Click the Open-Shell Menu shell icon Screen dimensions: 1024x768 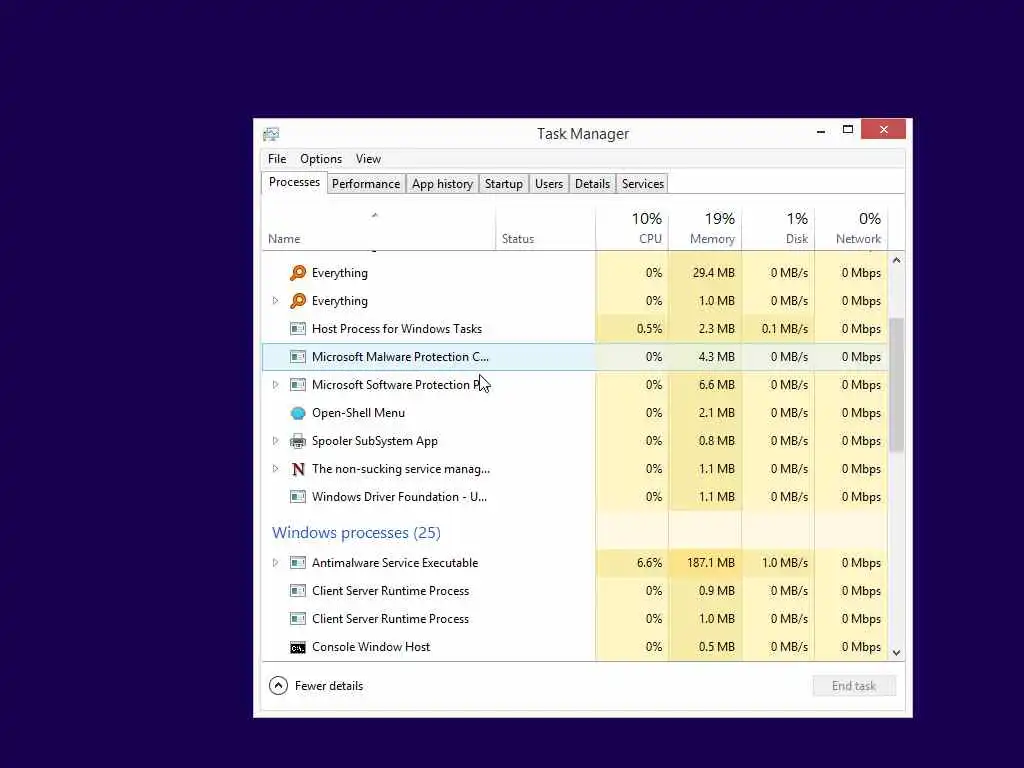(298, 413)
